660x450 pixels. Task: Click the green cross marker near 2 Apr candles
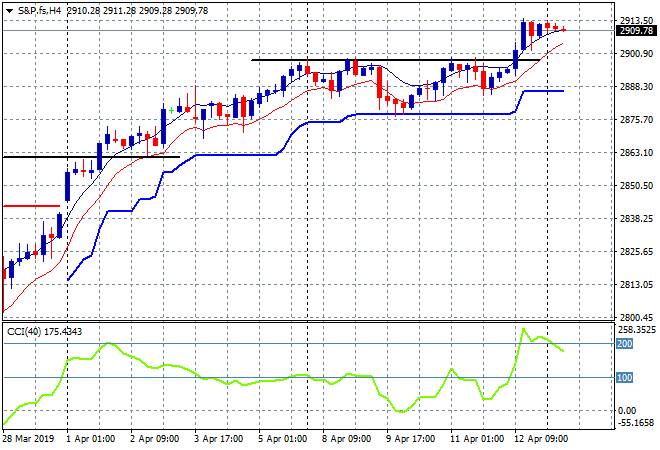(x=171, y=111)
